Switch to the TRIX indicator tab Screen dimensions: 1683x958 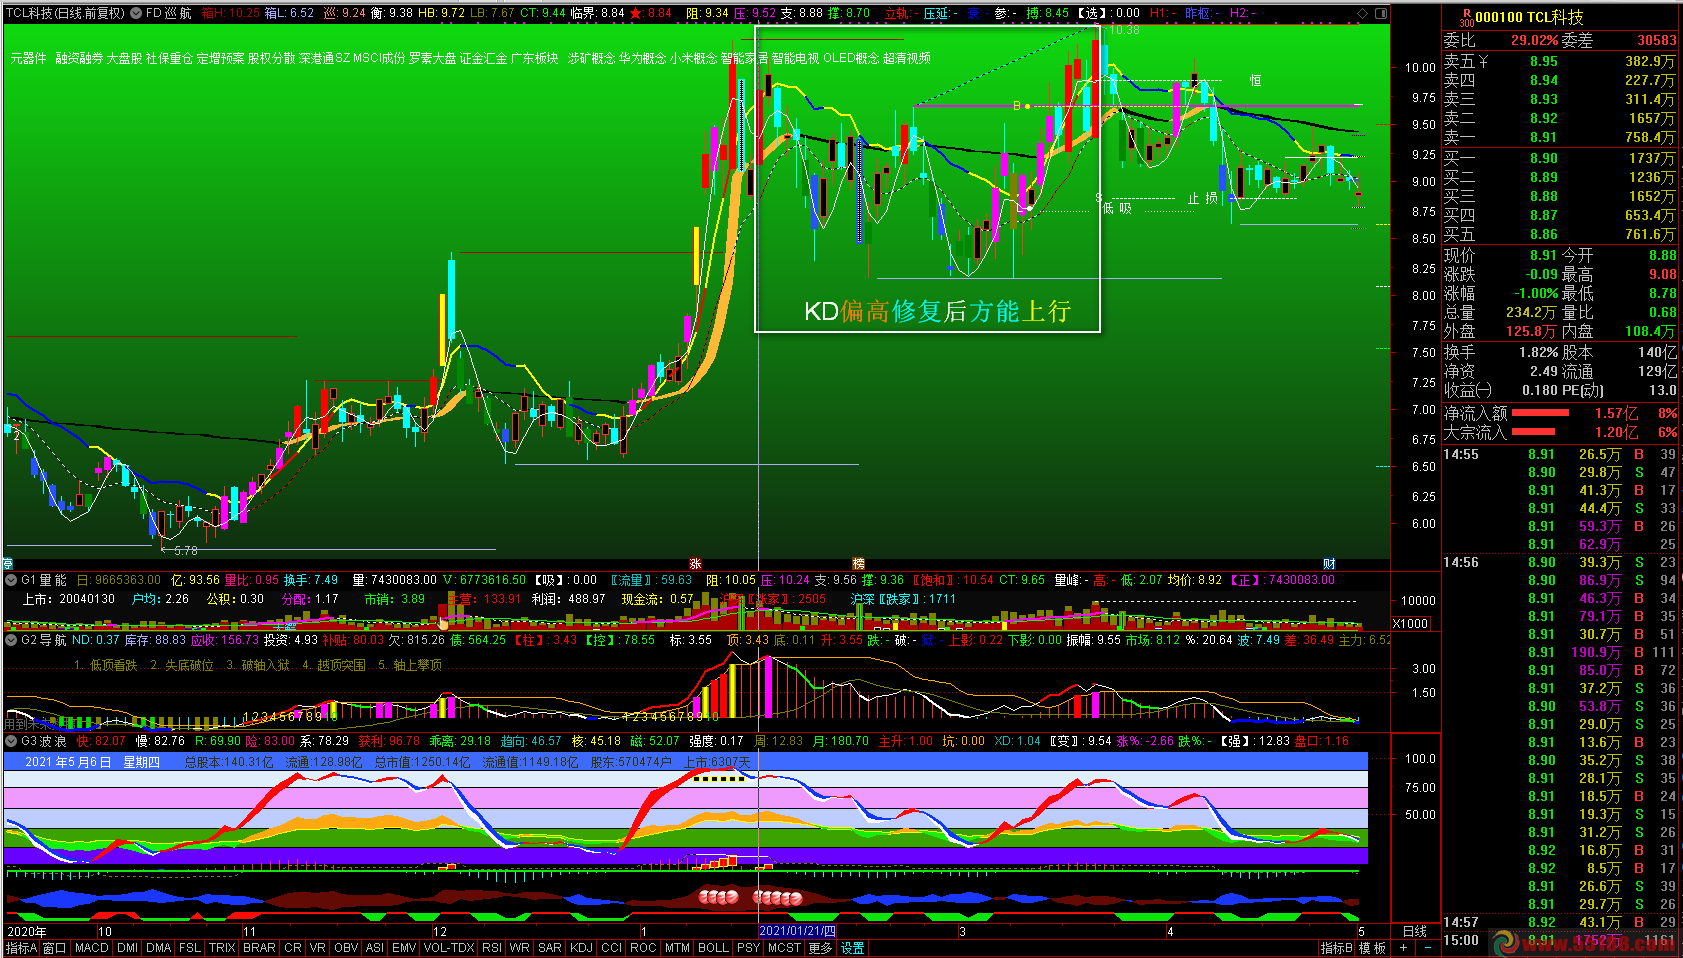pyautogui.click(x=222, y=948)
